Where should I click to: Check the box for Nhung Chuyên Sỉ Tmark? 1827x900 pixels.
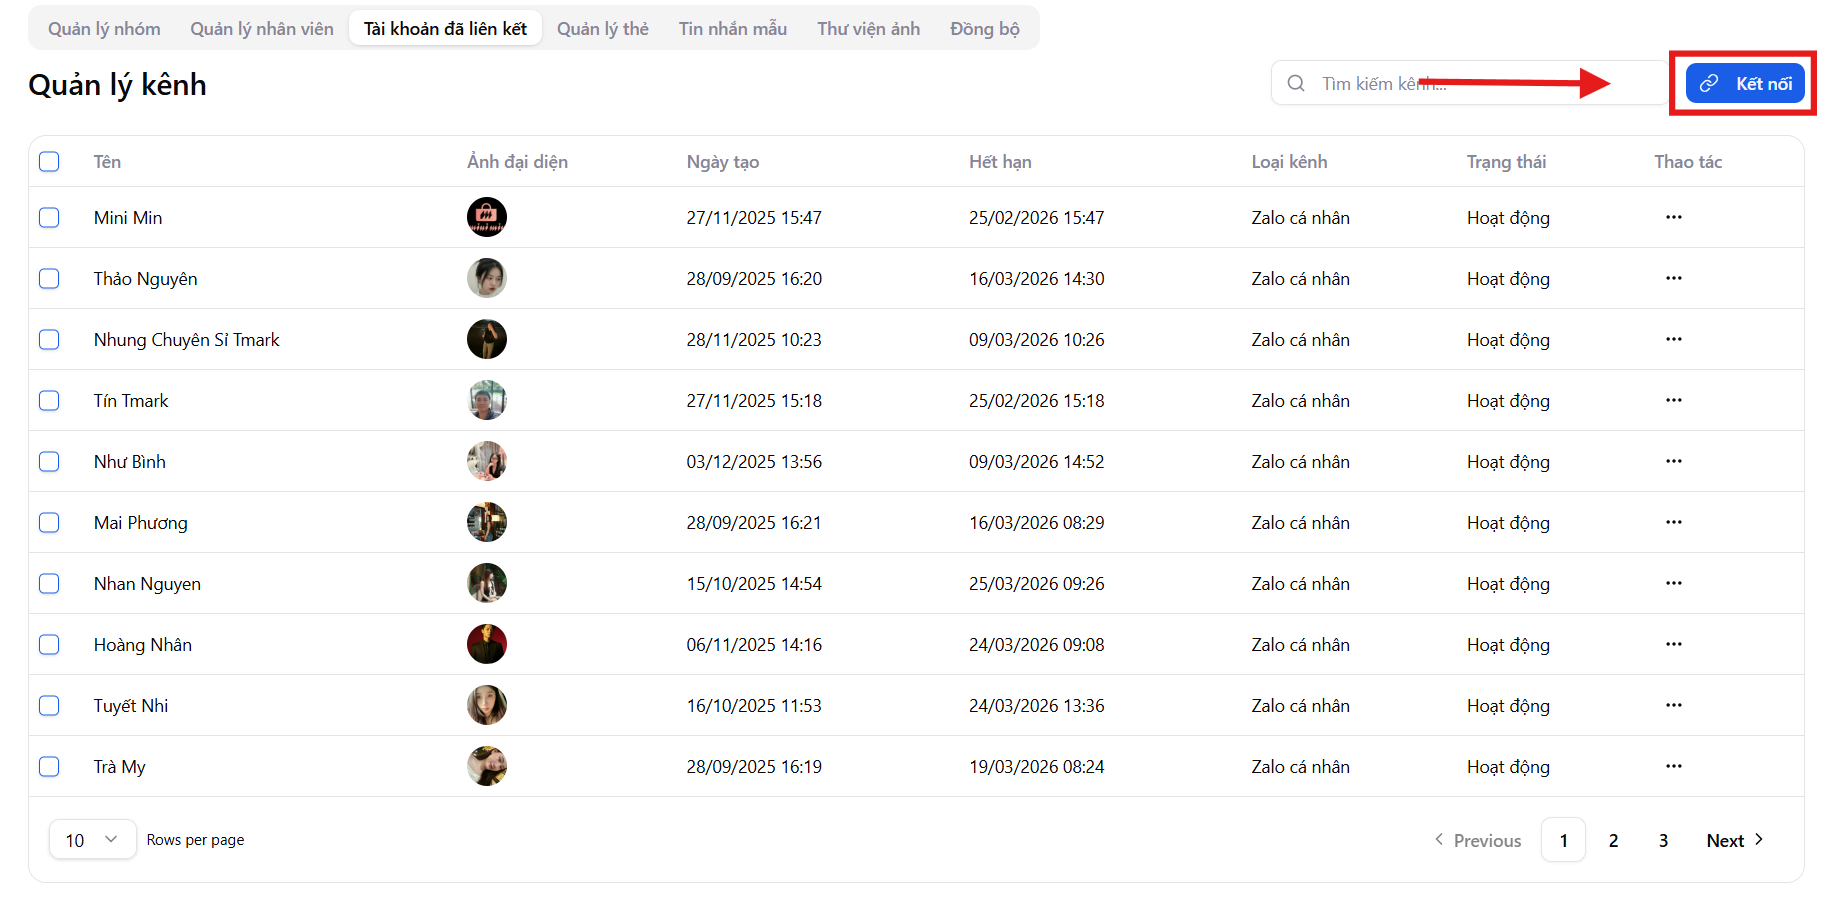point(49,340)
